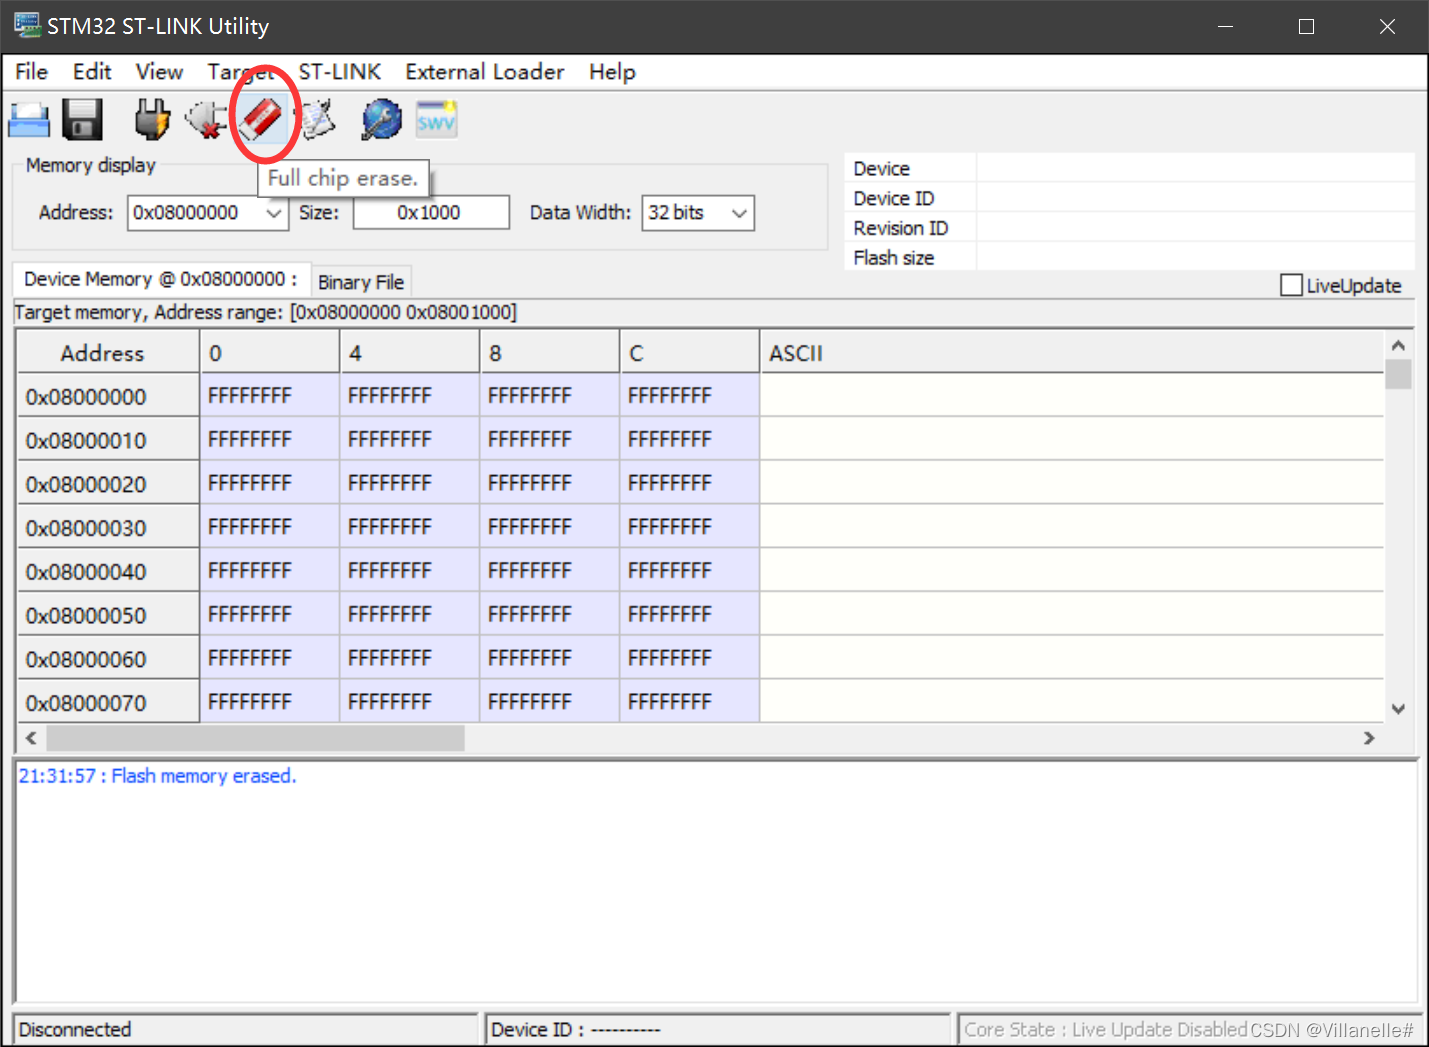This screenshot has width=1429, height=1047.
Task: Open the Help menu
Action: pyautogui.click(x=612, y=72)
